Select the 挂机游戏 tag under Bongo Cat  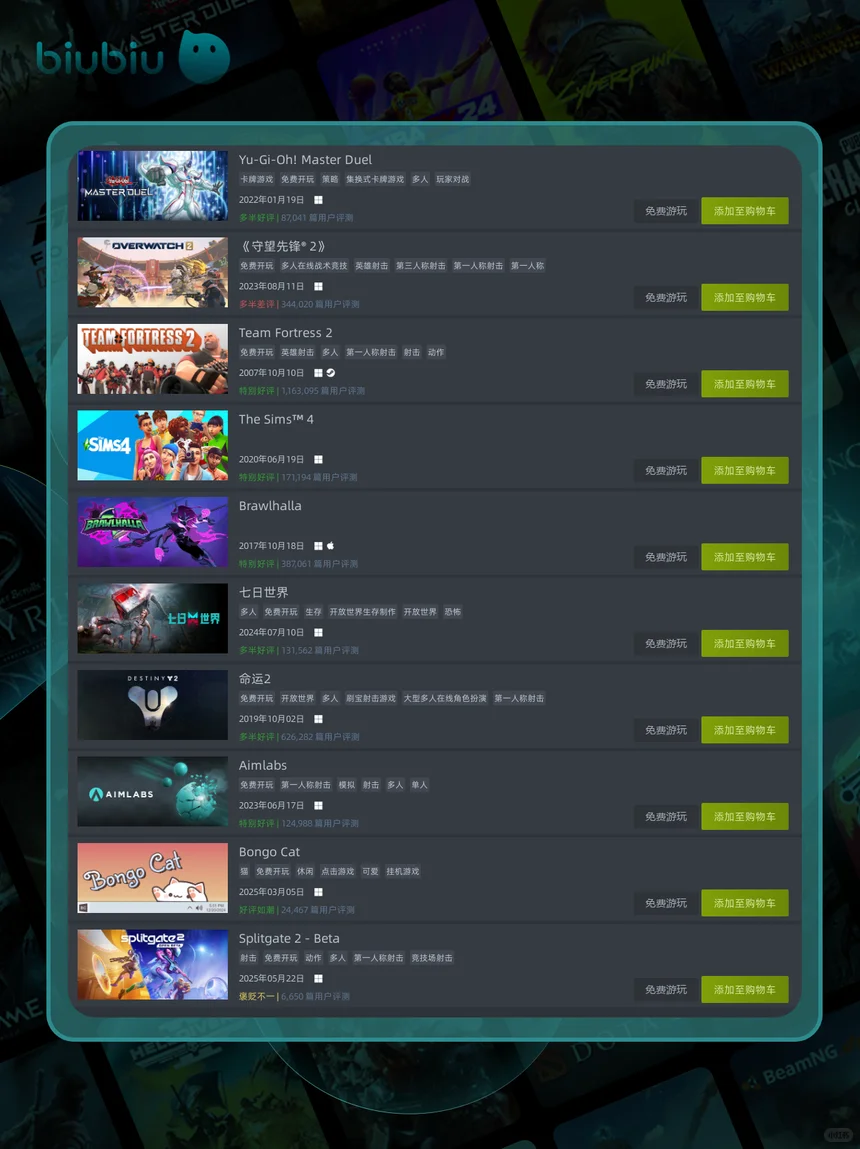(403, 872)
